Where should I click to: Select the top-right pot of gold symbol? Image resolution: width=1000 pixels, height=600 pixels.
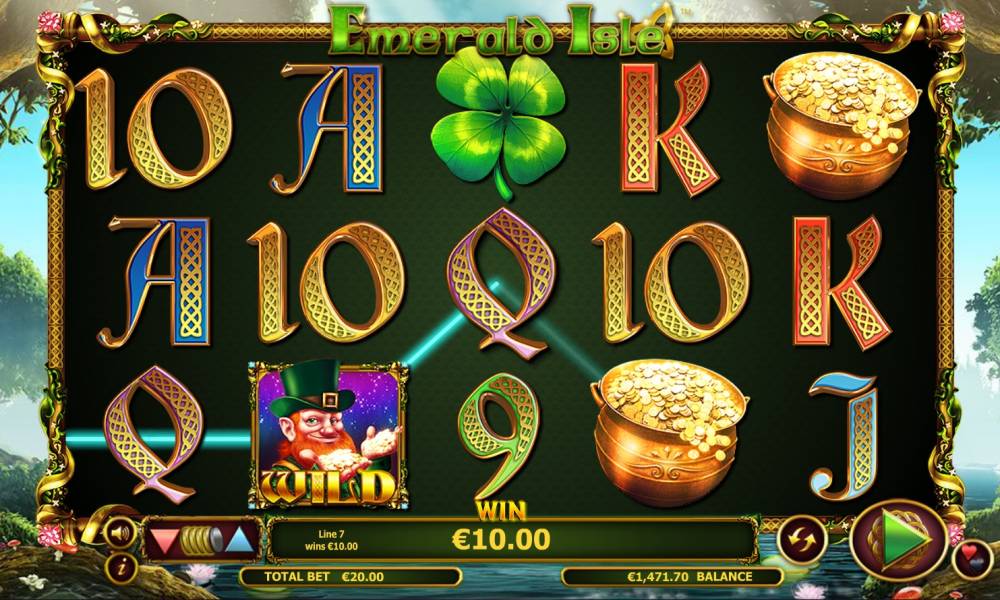pyautogui.click(x=839, y=124)
